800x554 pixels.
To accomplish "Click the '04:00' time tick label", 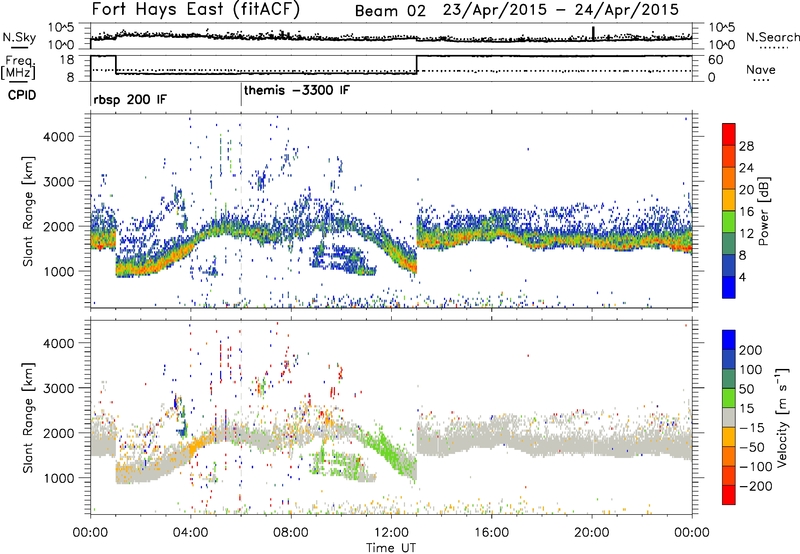I will [x=190, y=533].
